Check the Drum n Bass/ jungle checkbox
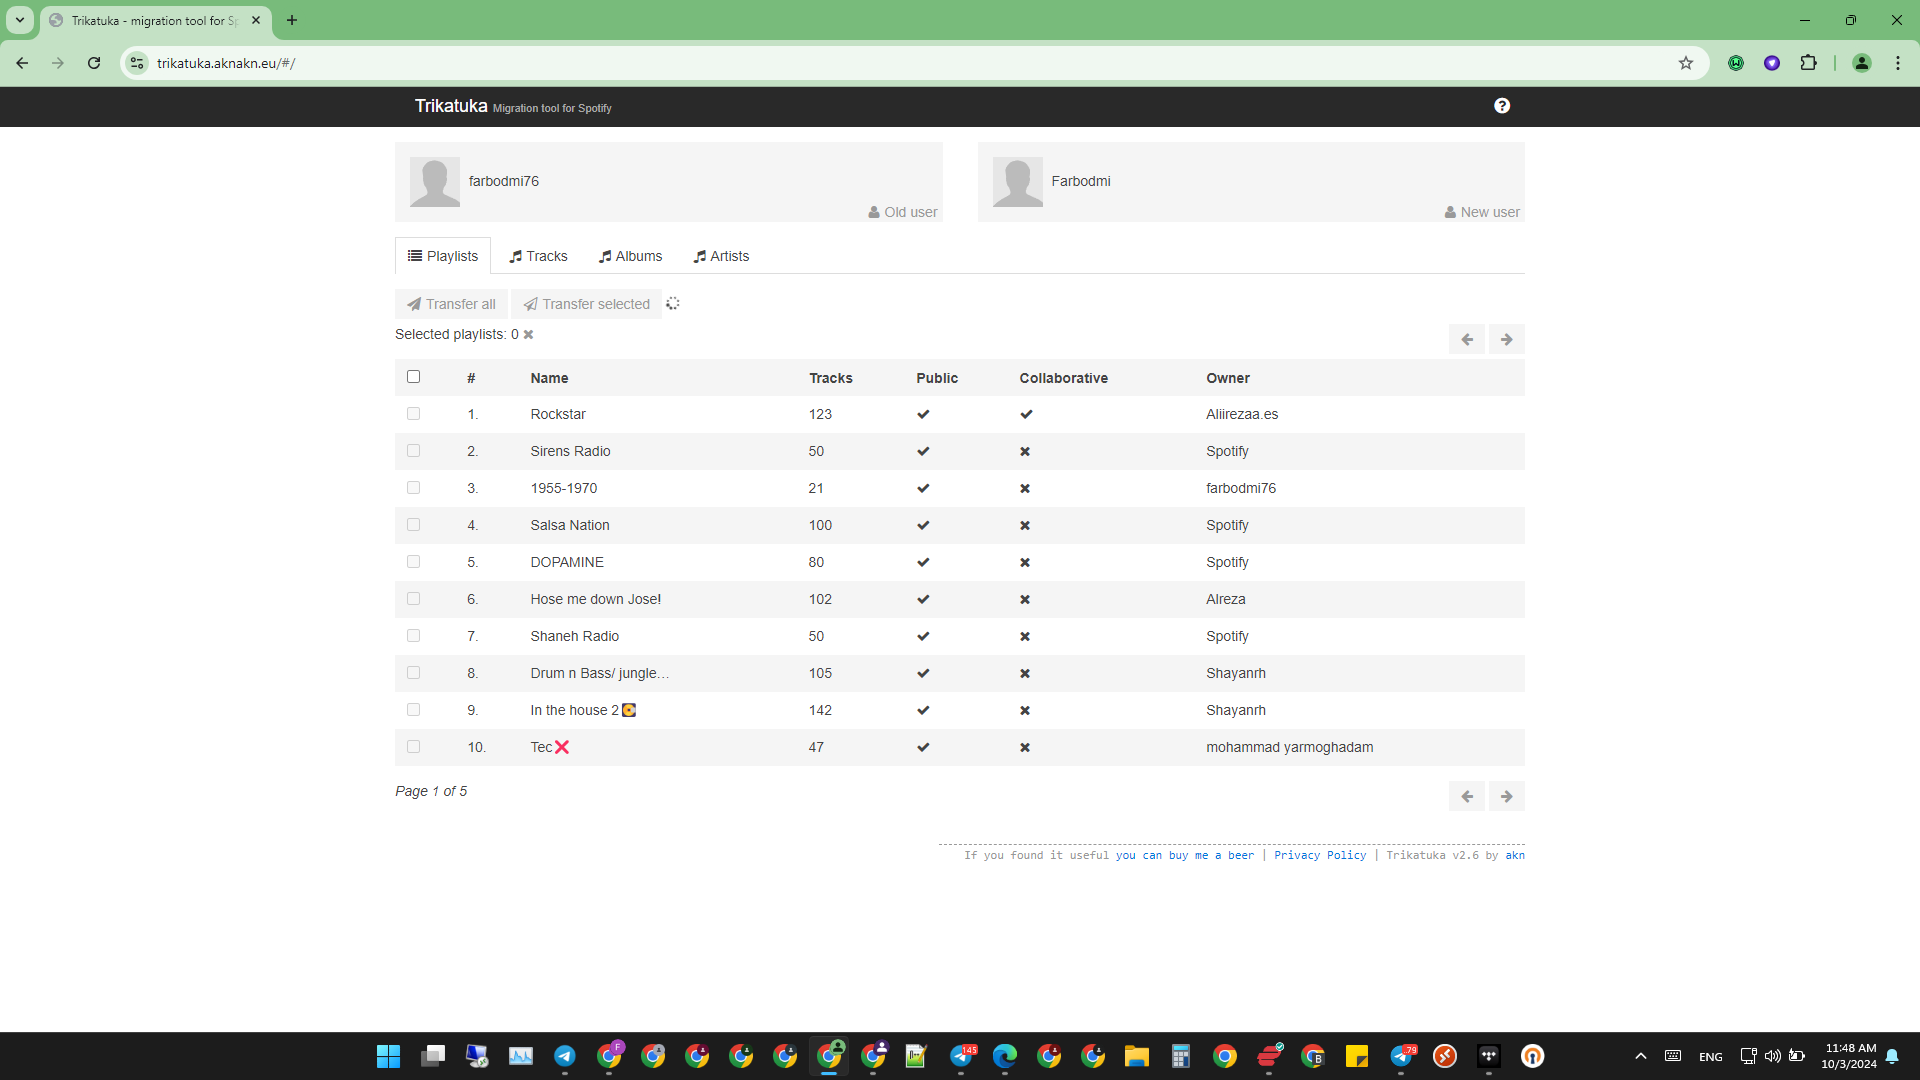The width and height of the screenshot is (1920, 1080). pos(413,673)
